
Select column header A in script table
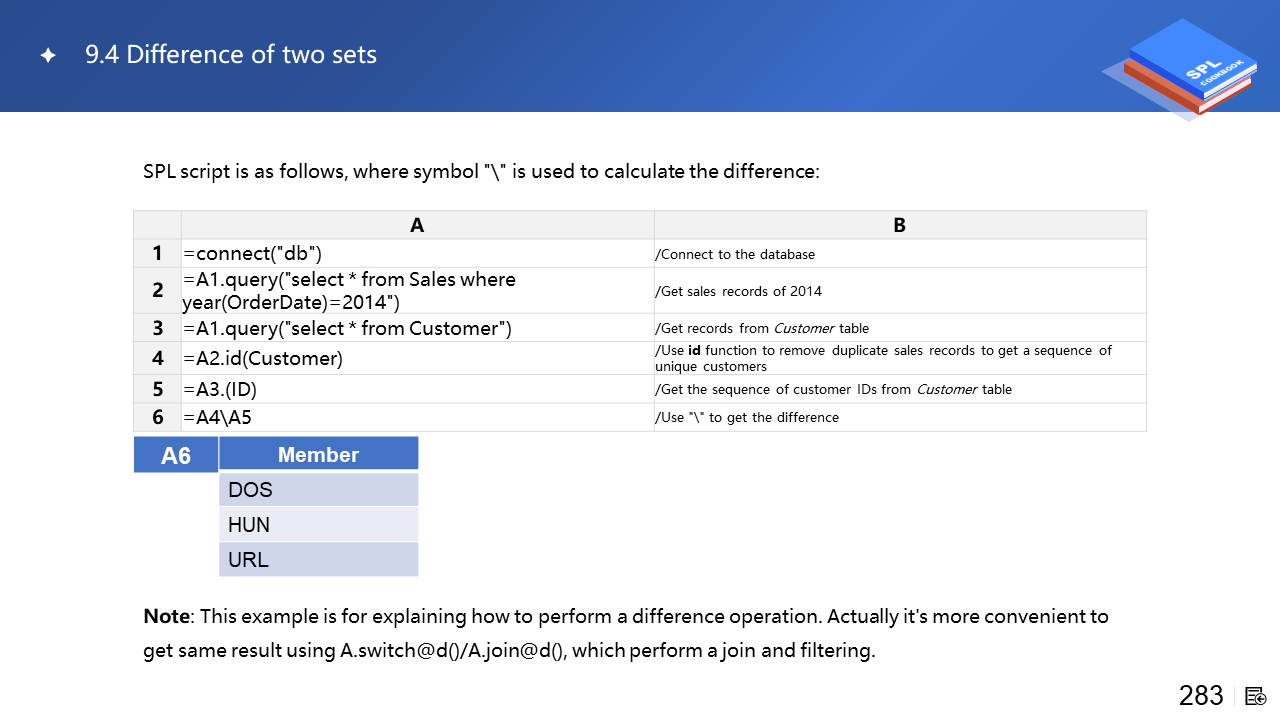pyautogui.click(x=417, y=225)
